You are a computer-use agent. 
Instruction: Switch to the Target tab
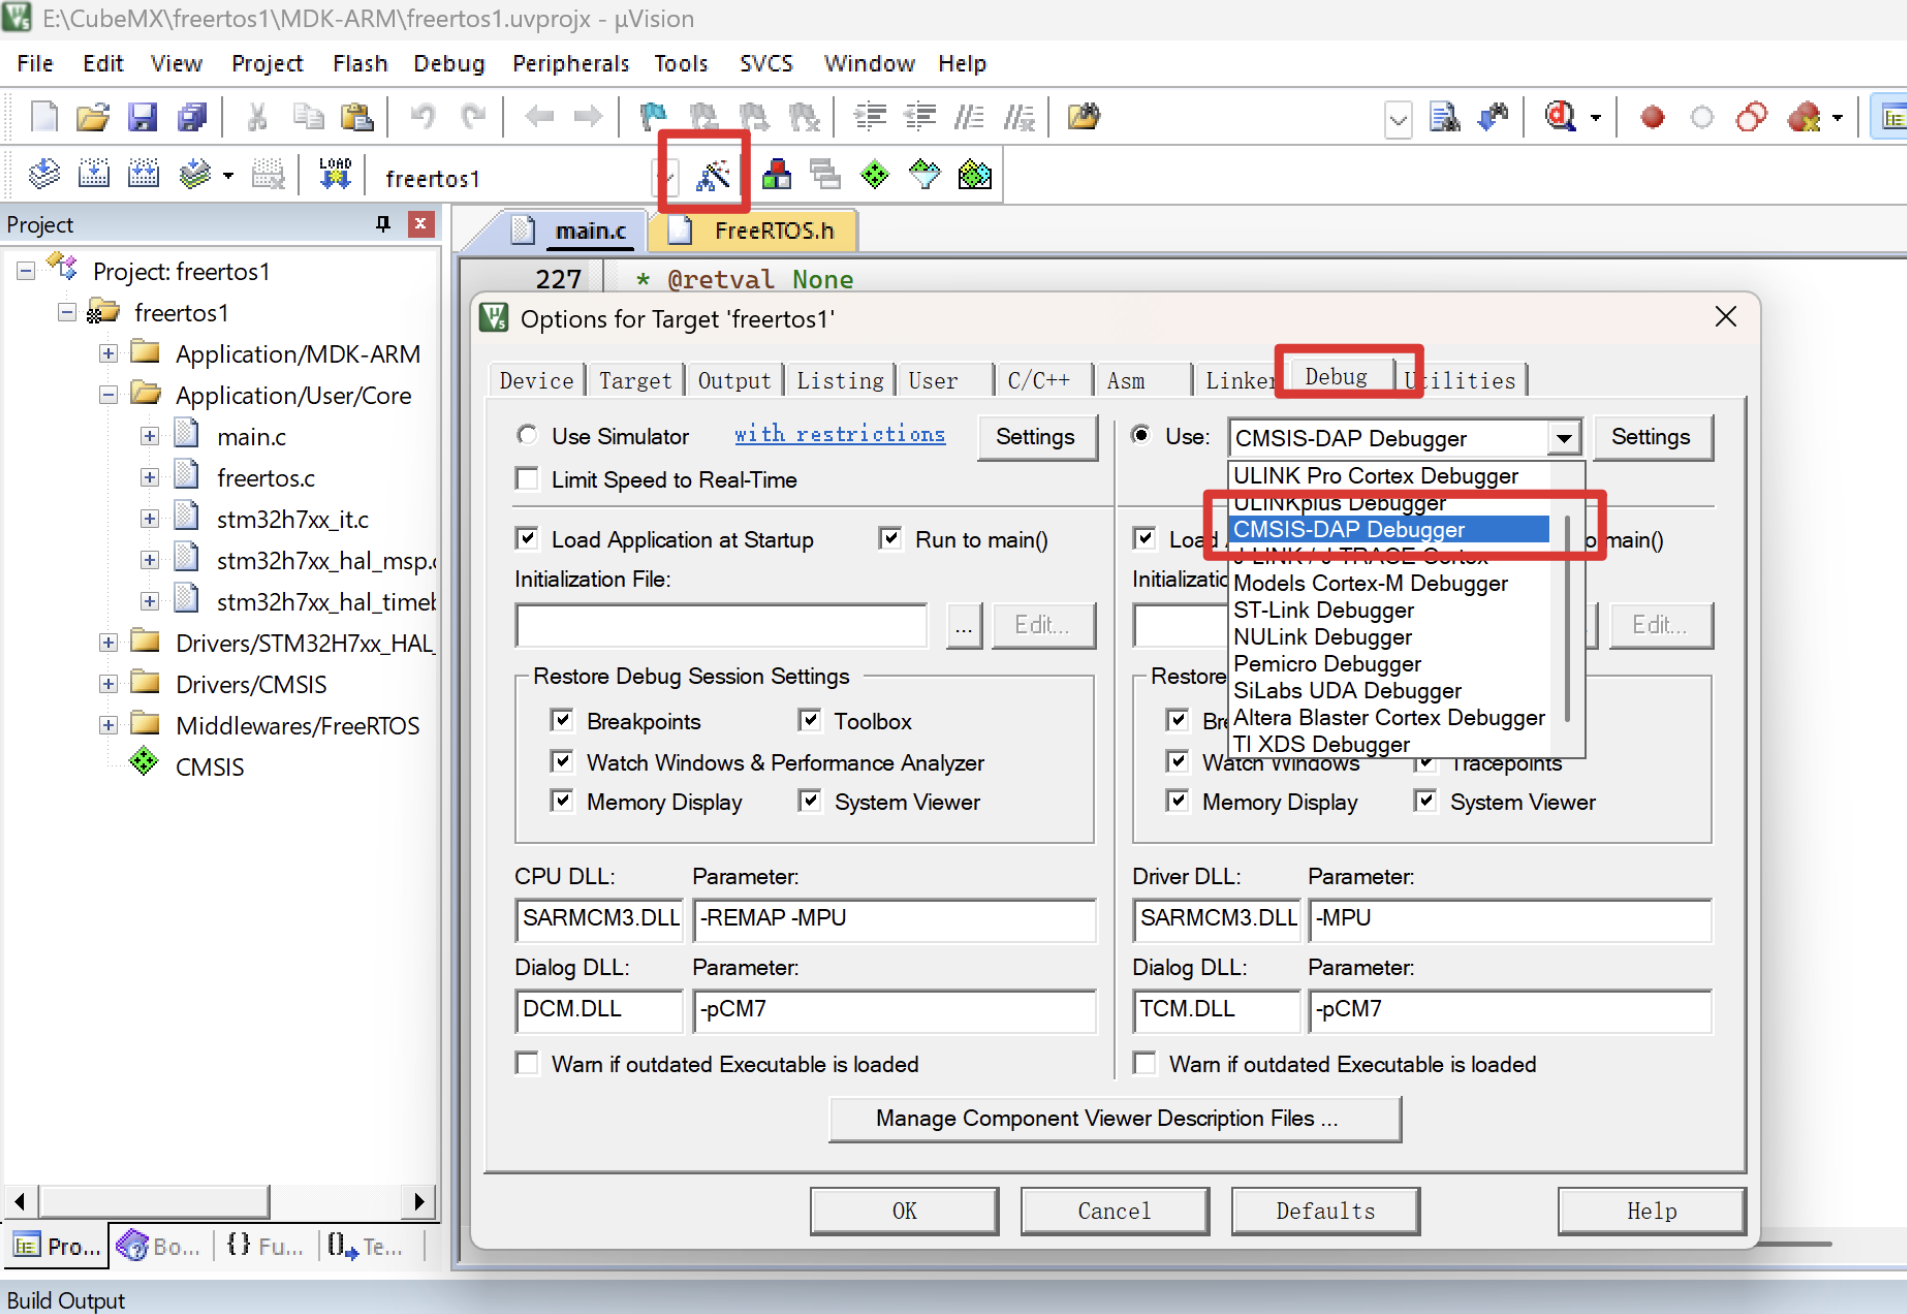click(x=635, y=381)
